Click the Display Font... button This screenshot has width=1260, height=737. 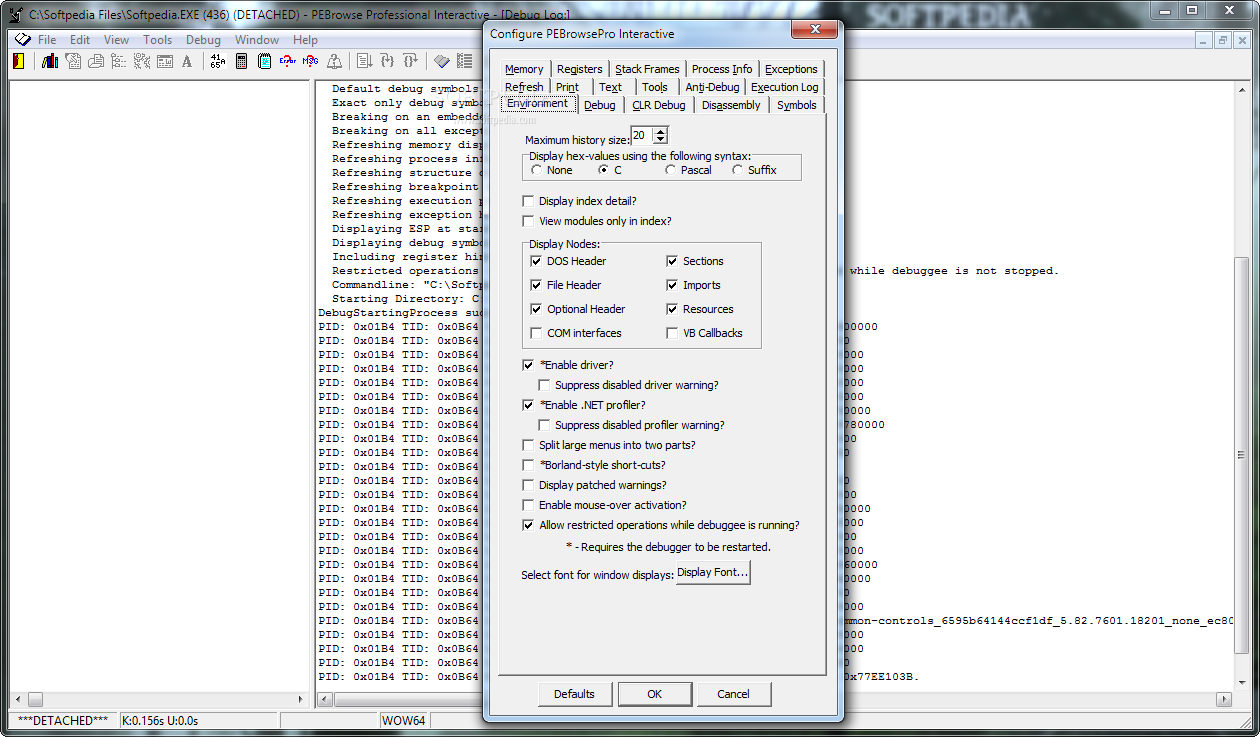tap(713, 573)
